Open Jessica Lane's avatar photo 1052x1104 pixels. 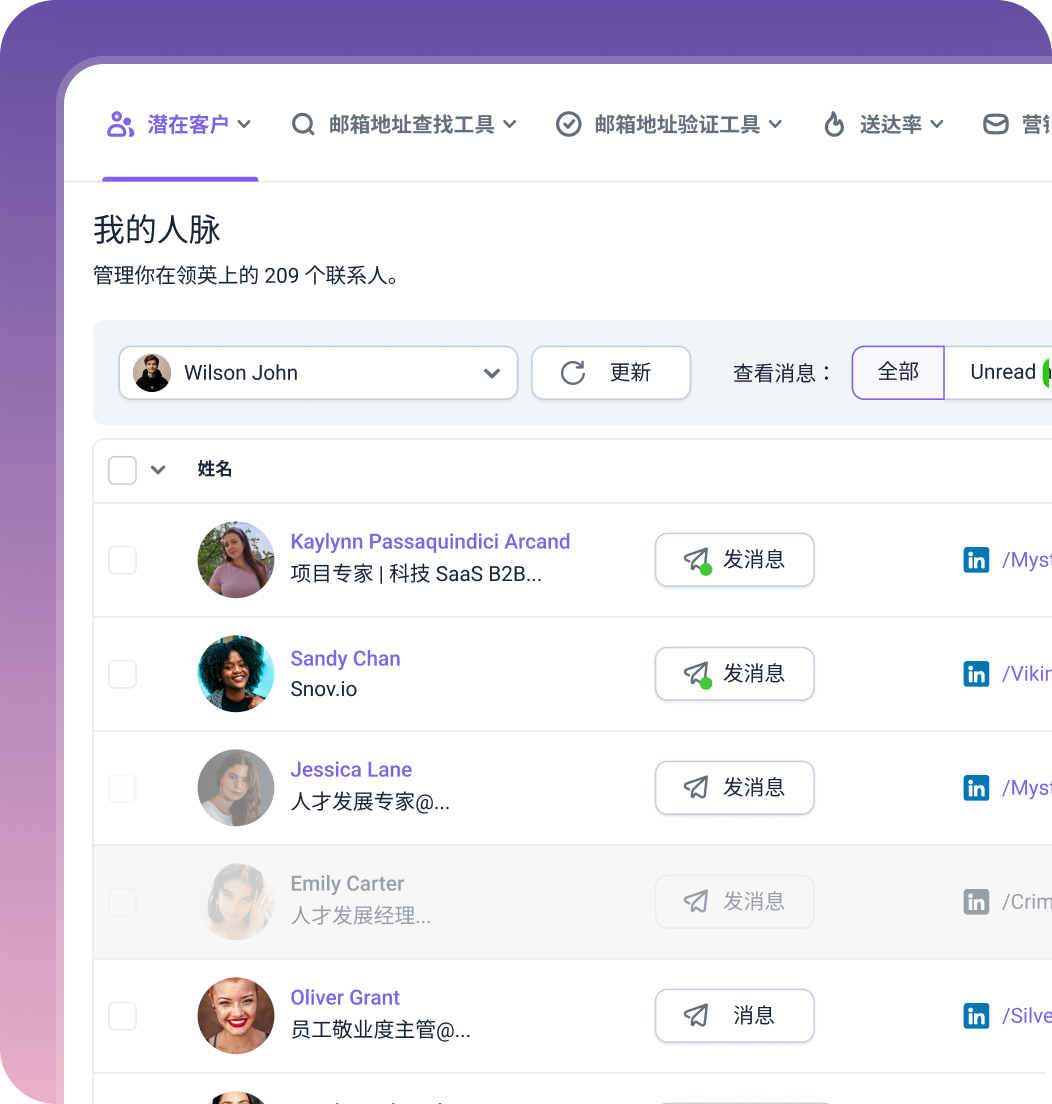236,788
